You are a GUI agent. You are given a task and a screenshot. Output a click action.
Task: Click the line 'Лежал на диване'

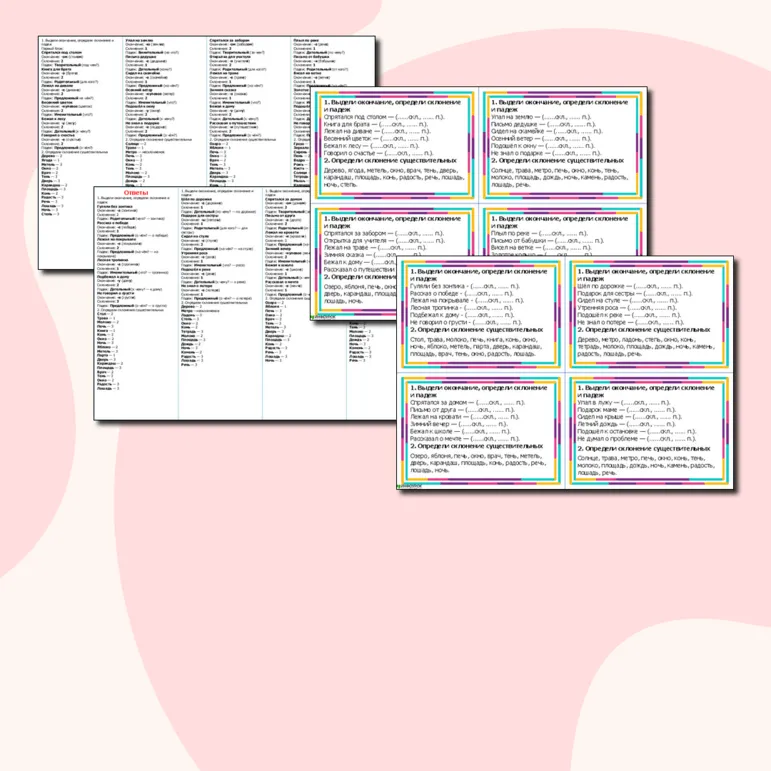(377, 131)
